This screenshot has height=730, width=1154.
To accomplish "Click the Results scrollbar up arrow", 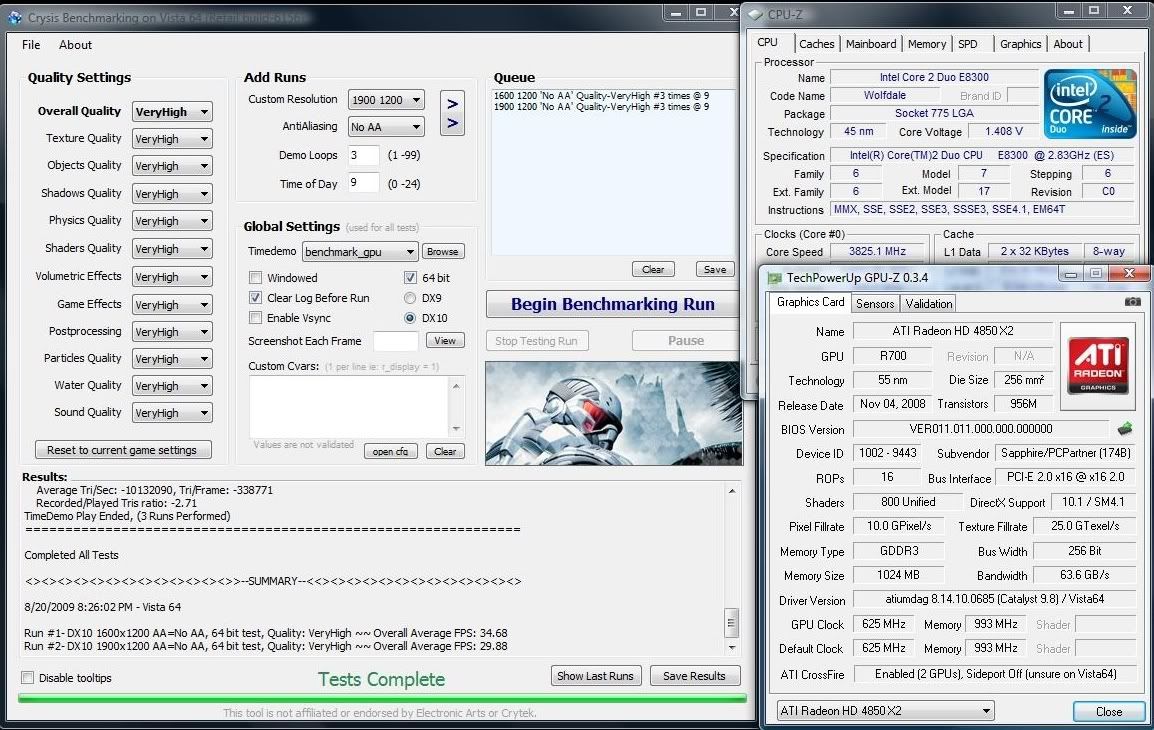I will [732, 491].
